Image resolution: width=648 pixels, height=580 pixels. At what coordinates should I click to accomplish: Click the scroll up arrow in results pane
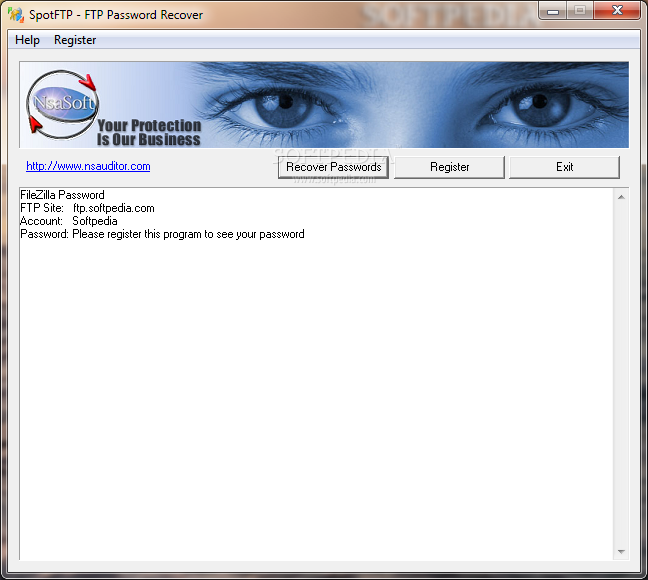click(621, 197)
